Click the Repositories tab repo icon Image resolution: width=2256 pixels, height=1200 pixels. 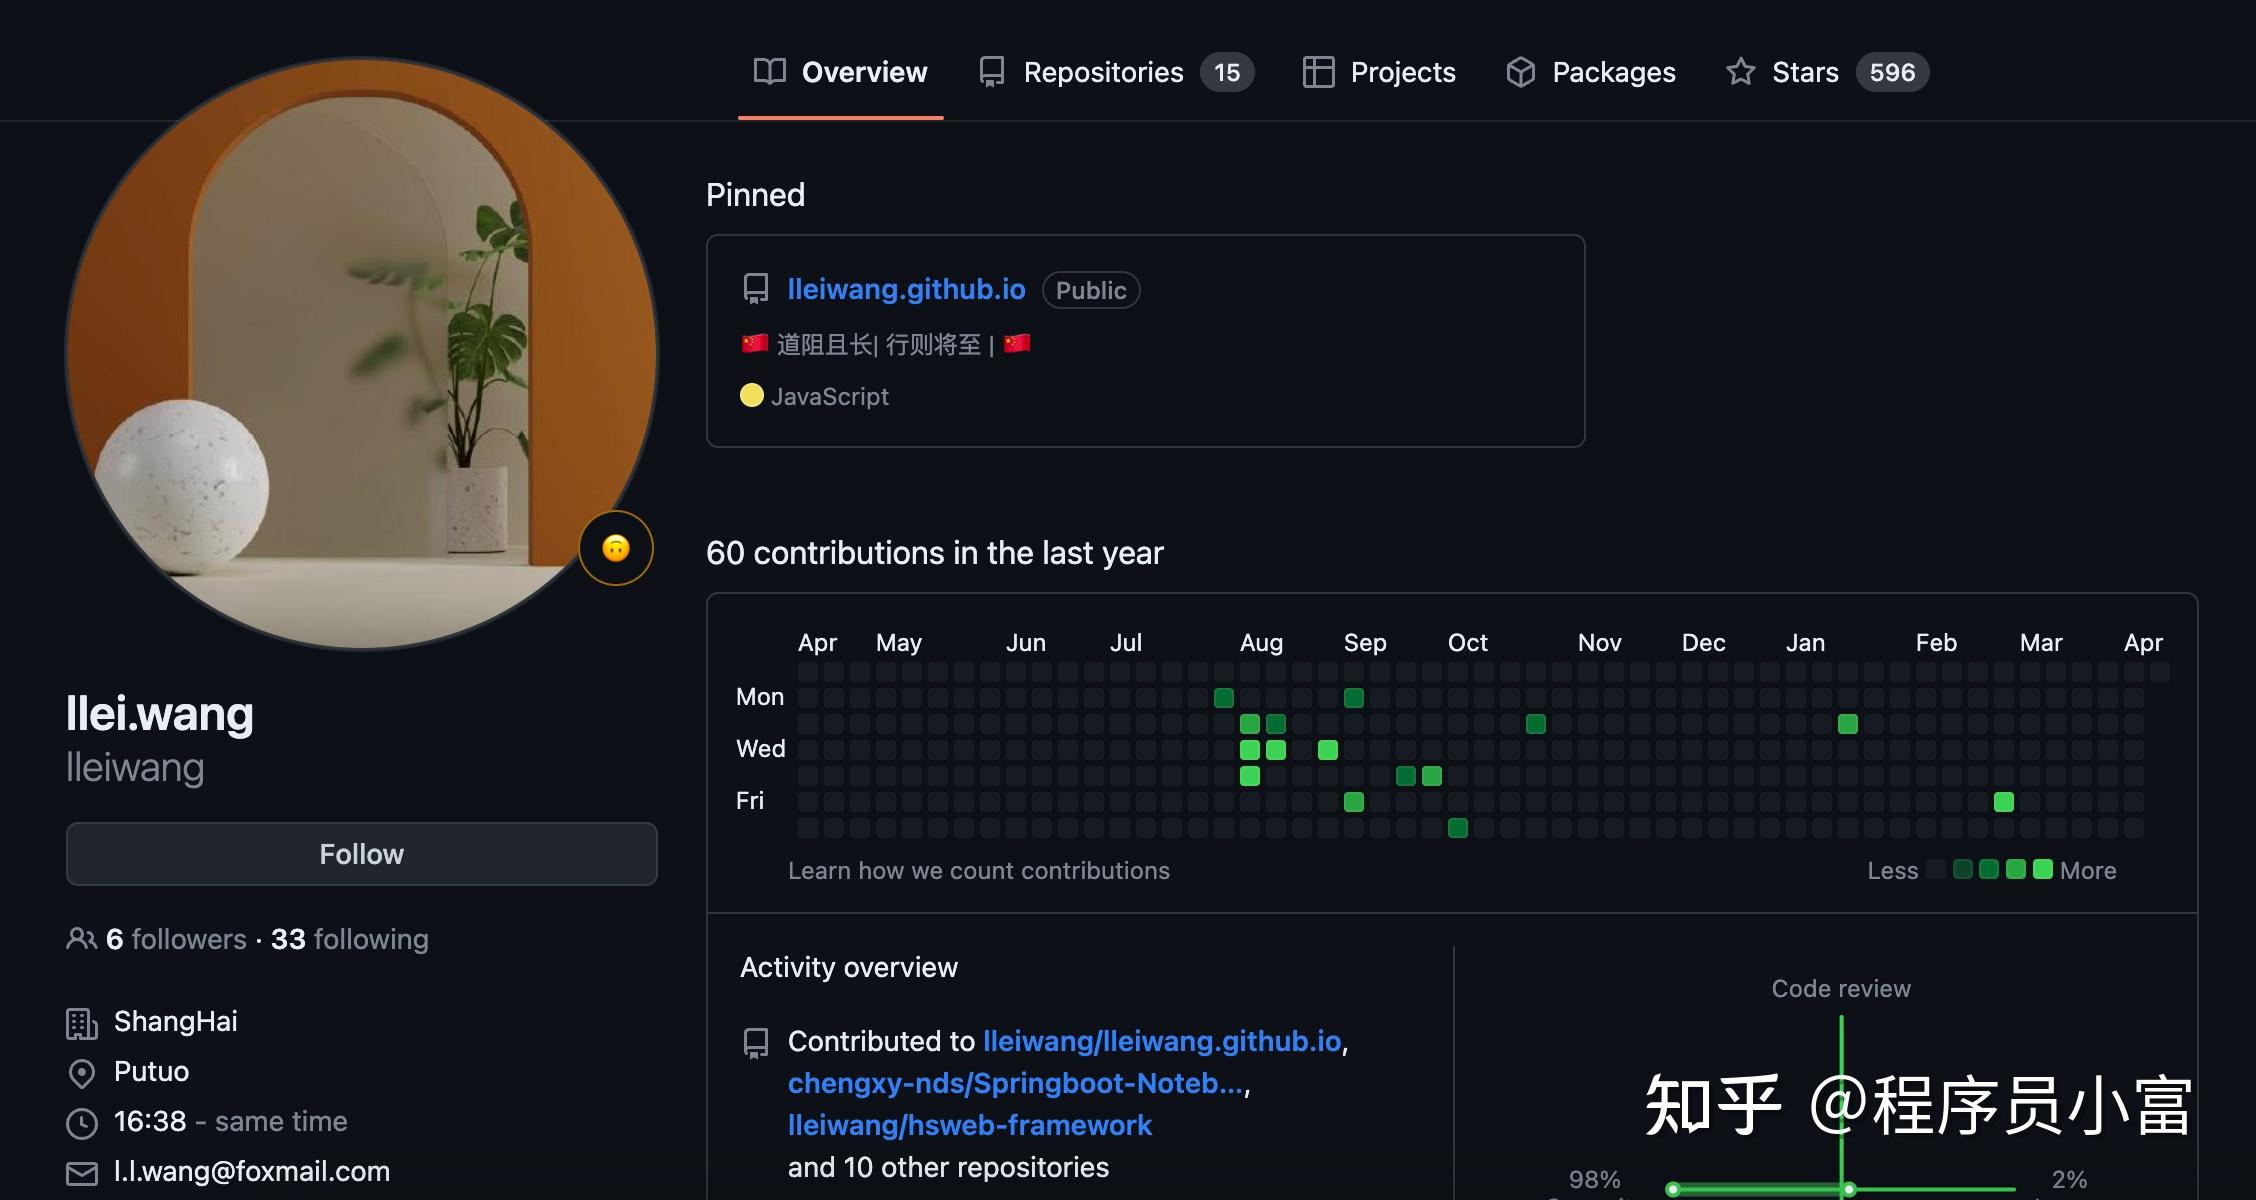(991, 72)
